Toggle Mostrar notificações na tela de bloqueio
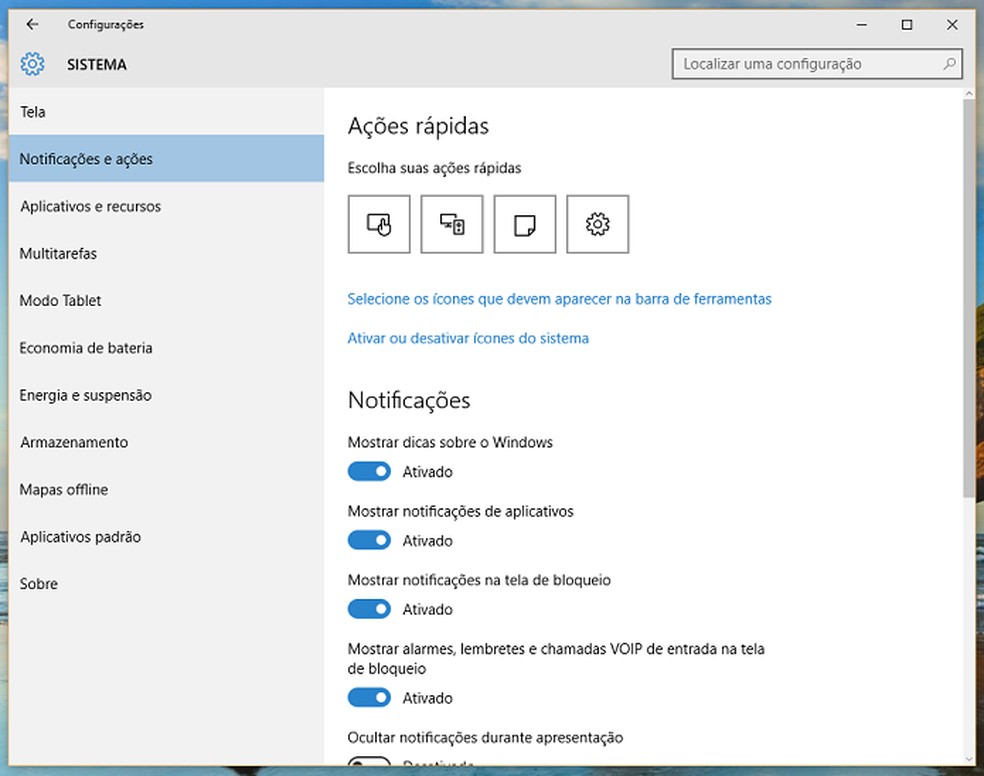Screen dimensions: 984x776 click(x=369, y=609)
